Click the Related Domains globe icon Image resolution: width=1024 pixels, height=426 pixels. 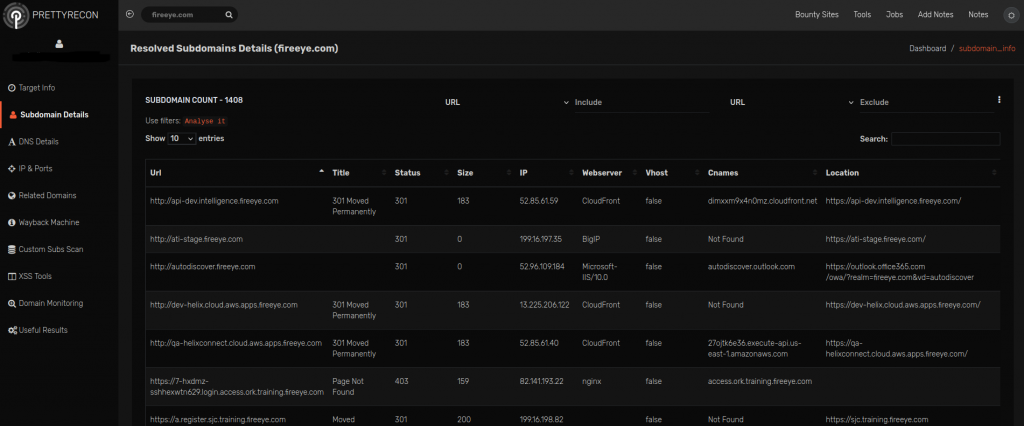click(x=11, y=195)
